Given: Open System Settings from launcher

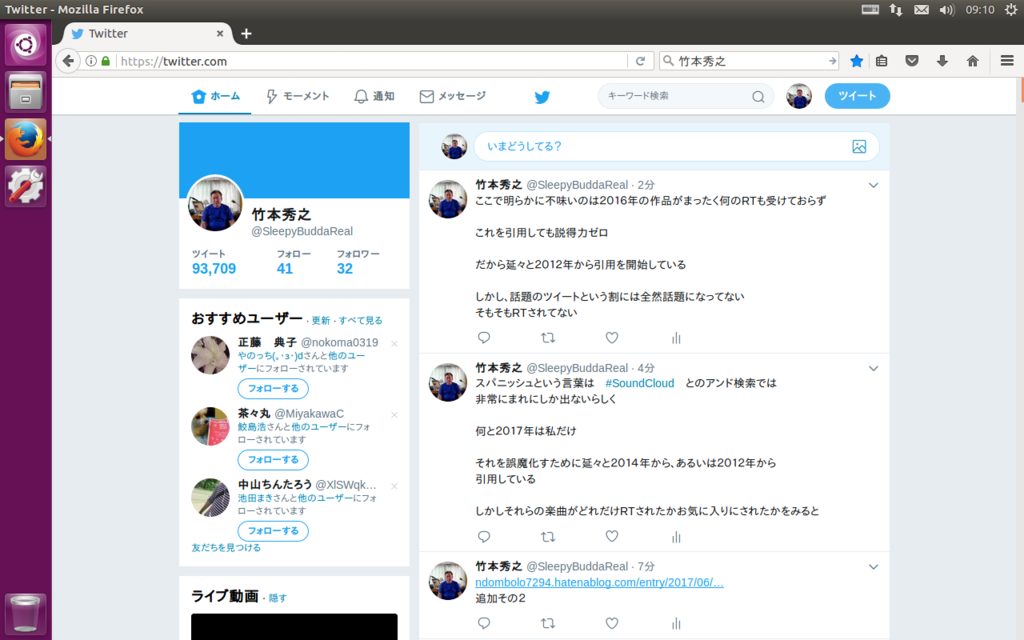Looking at the screenshot, I should point(25,186).
